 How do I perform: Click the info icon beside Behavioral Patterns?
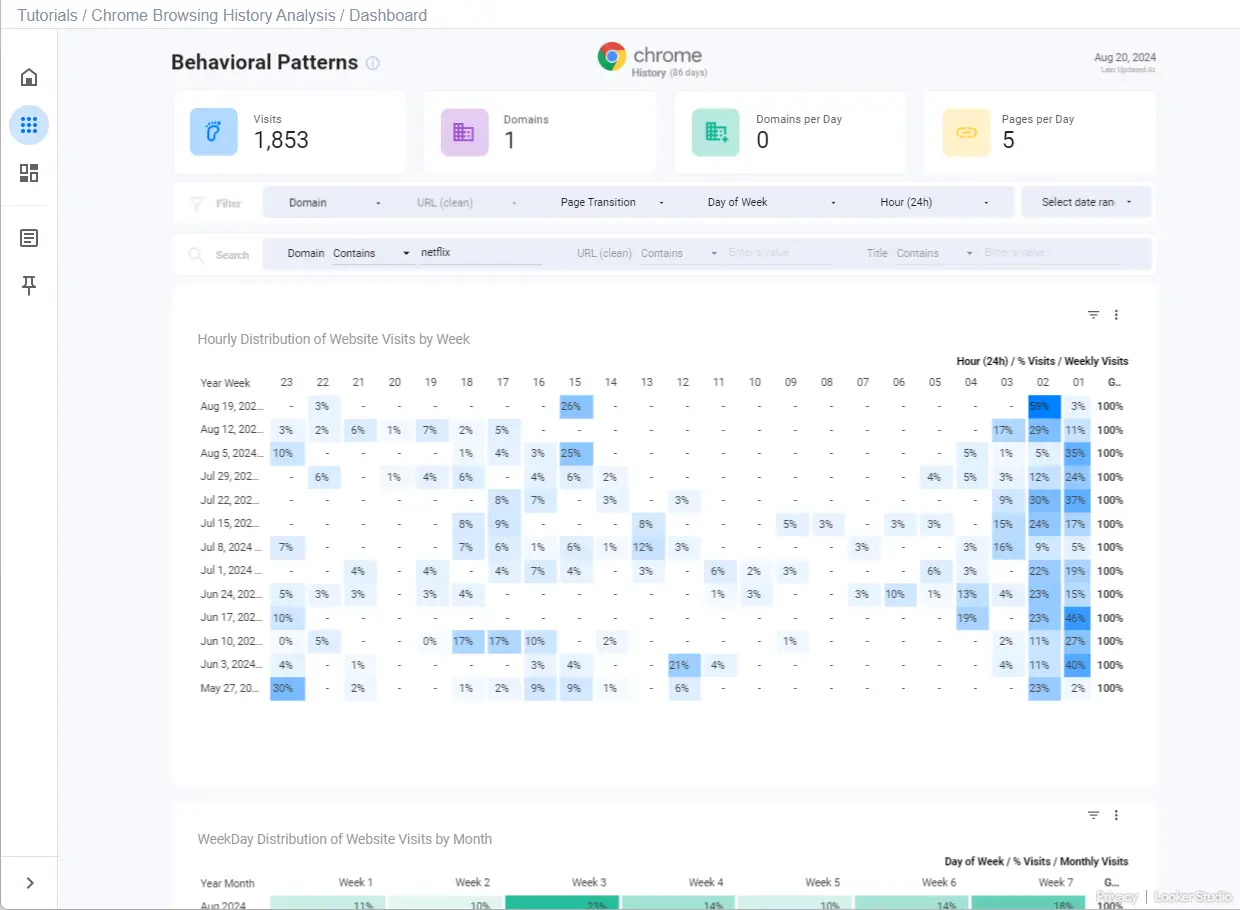coord(373,63)
